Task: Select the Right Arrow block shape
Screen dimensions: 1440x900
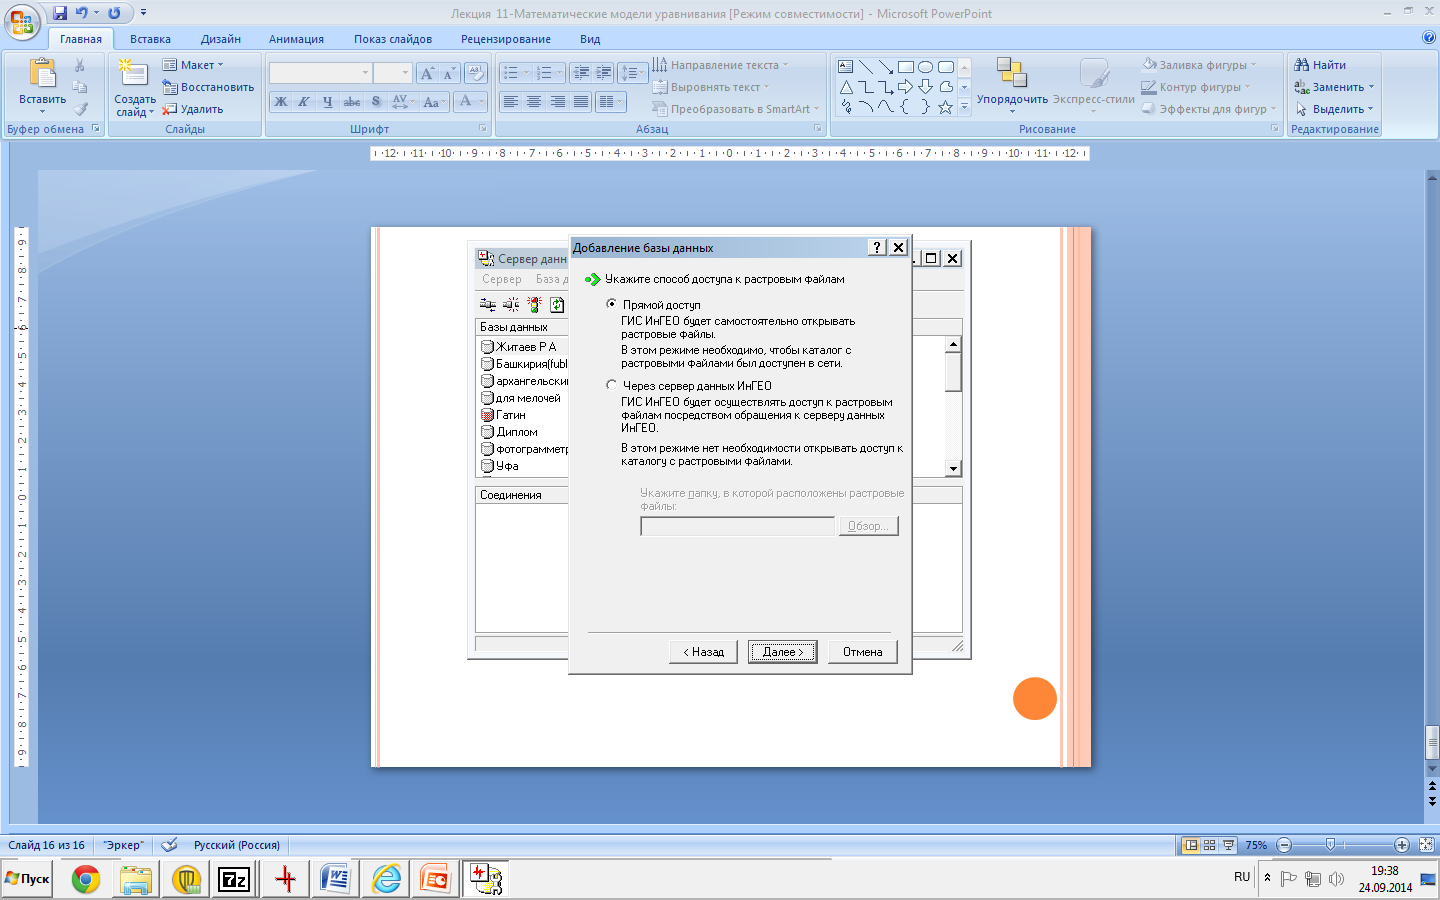Action: [905, 87]
